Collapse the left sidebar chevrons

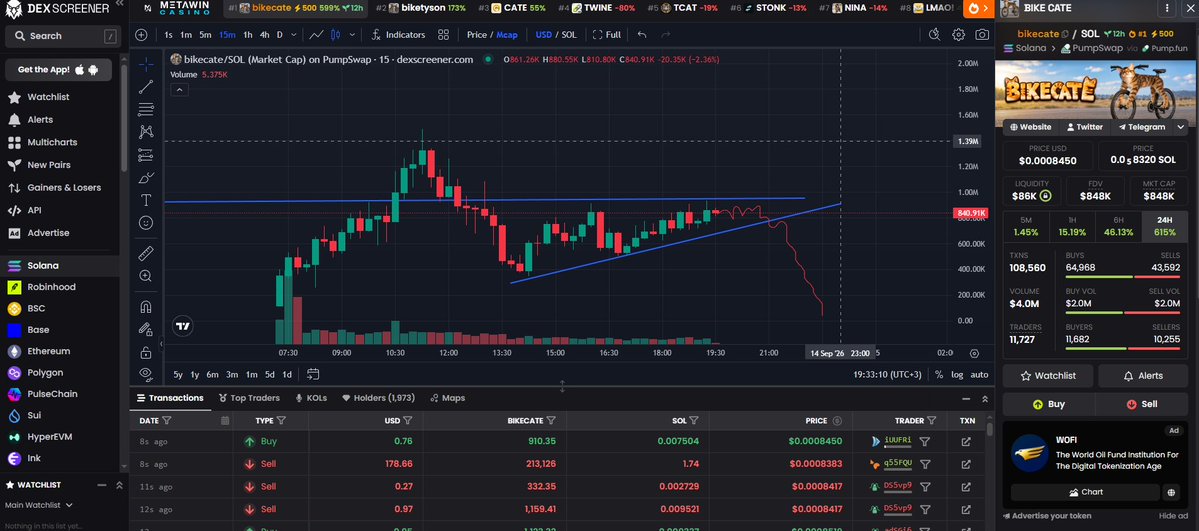119,4
